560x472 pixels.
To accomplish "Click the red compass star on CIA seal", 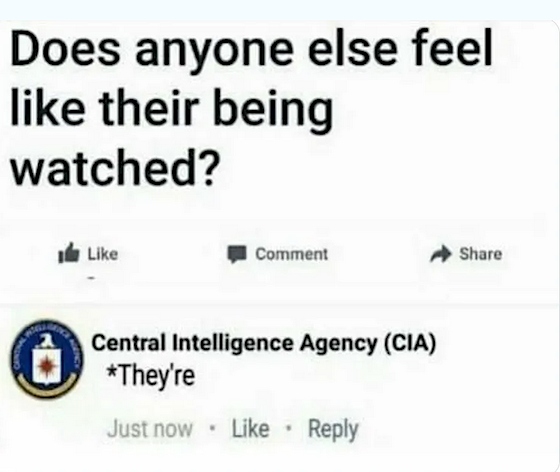I will pos(46,365).
